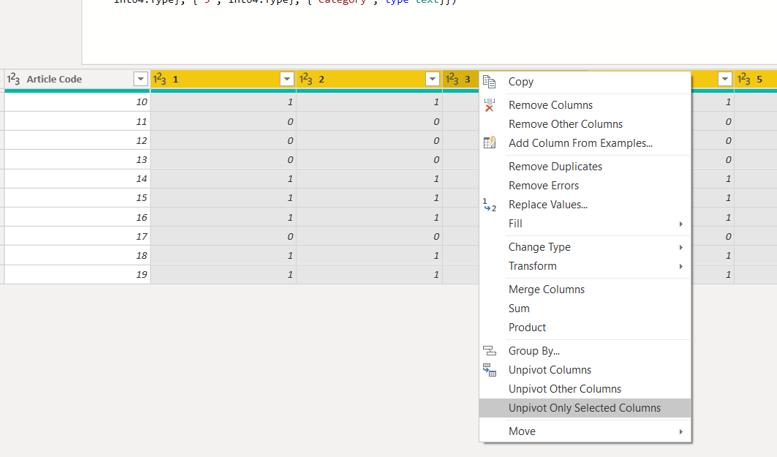Click Article Code cell with value 14
The width and height of the screenshot is (777, 457).
[77, 179]
